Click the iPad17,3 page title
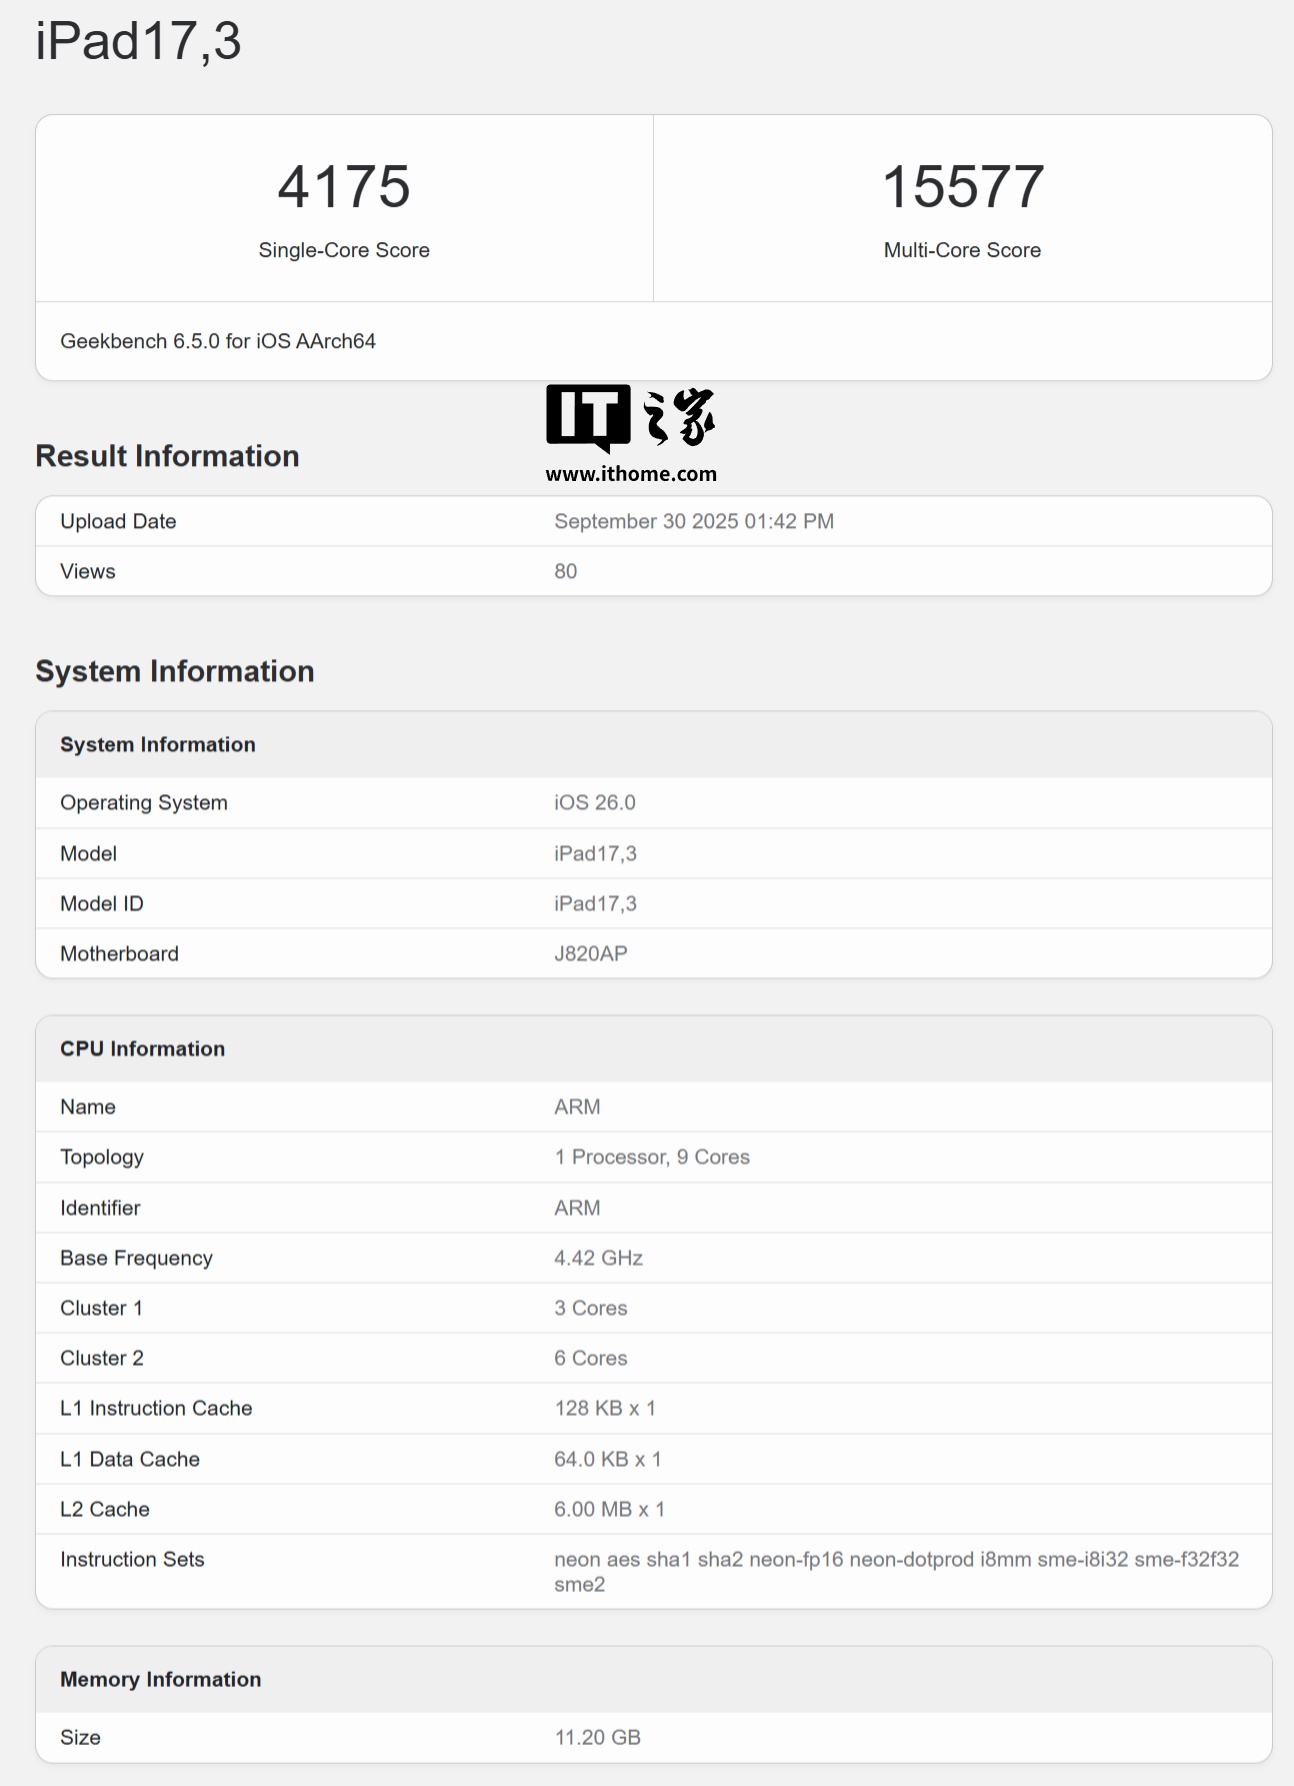 click(138, 42)
